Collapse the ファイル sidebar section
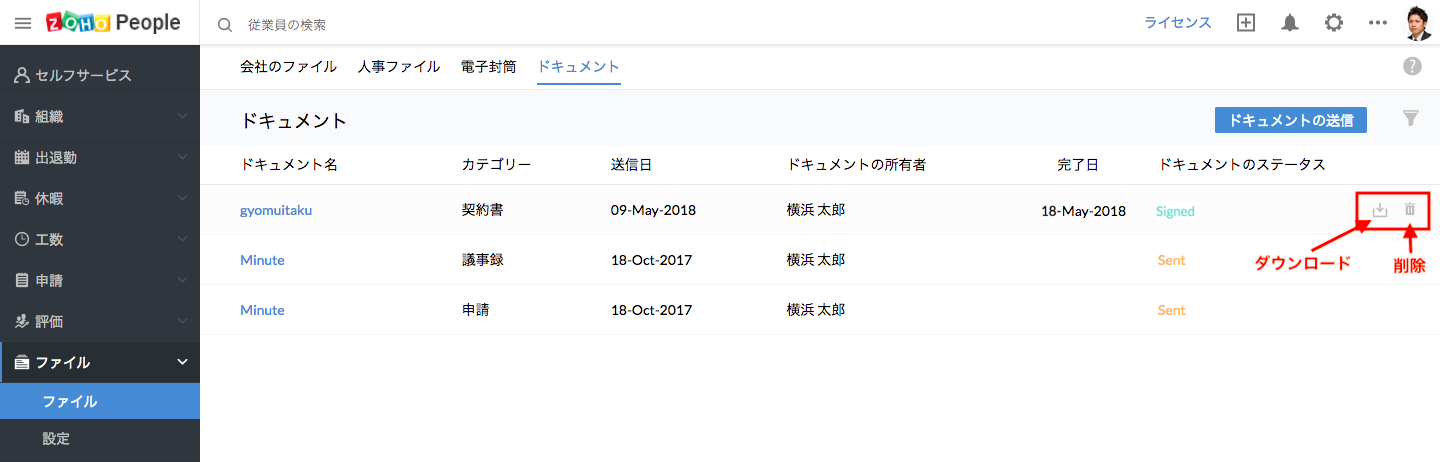This screenshot has width=1440, height=462. click(x=100, y=362)
